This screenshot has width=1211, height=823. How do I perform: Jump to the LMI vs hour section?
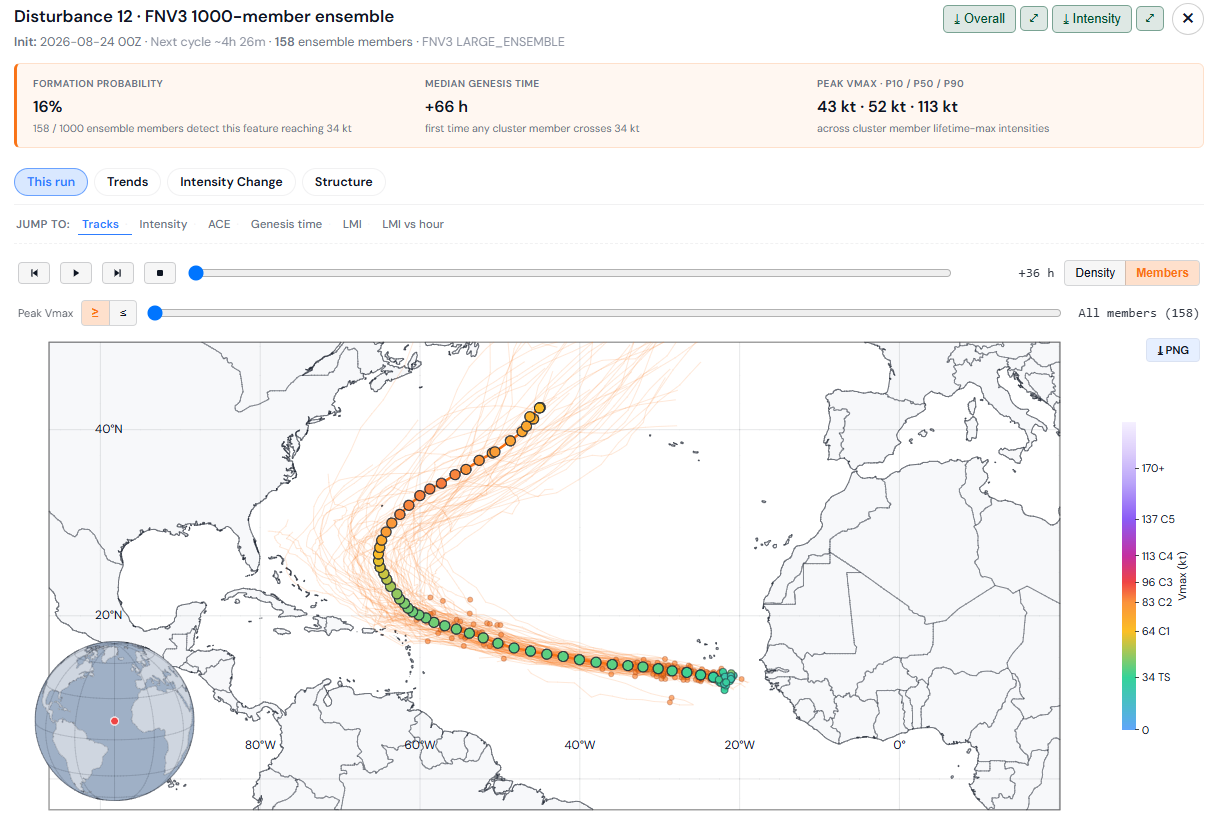pos(413,224)
